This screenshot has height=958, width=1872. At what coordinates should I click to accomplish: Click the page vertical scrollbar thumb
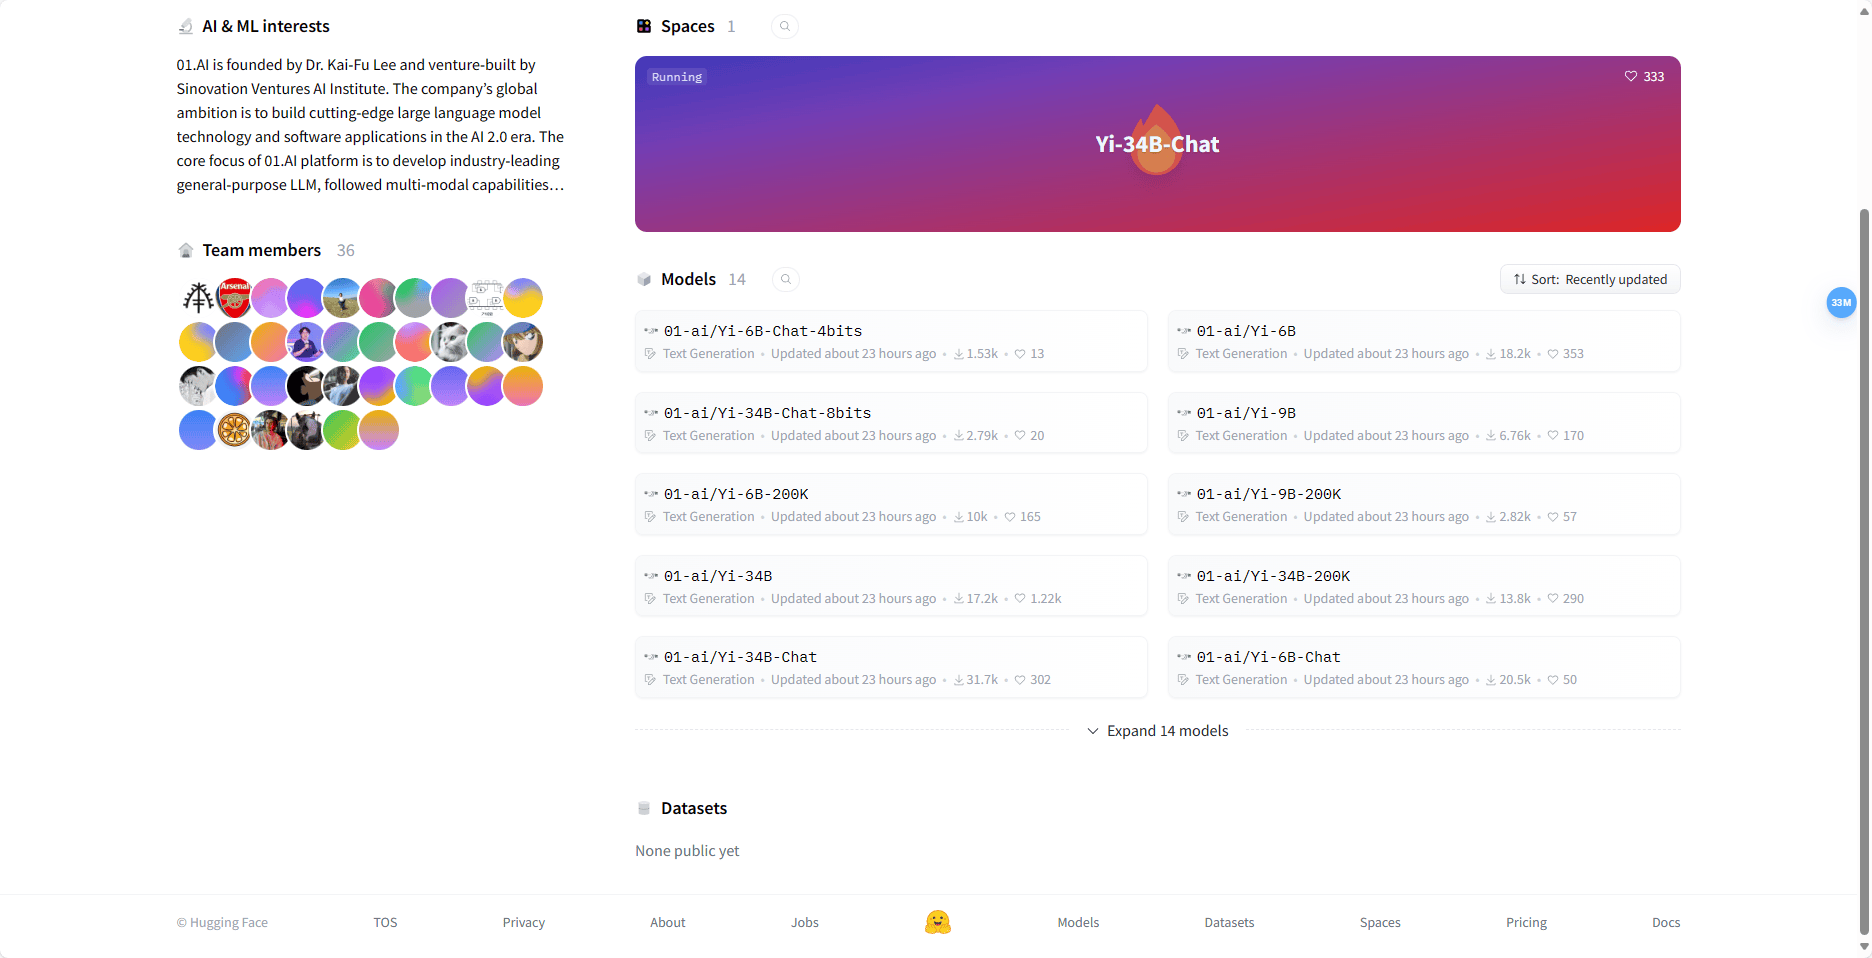click(x=1864, y=570)
